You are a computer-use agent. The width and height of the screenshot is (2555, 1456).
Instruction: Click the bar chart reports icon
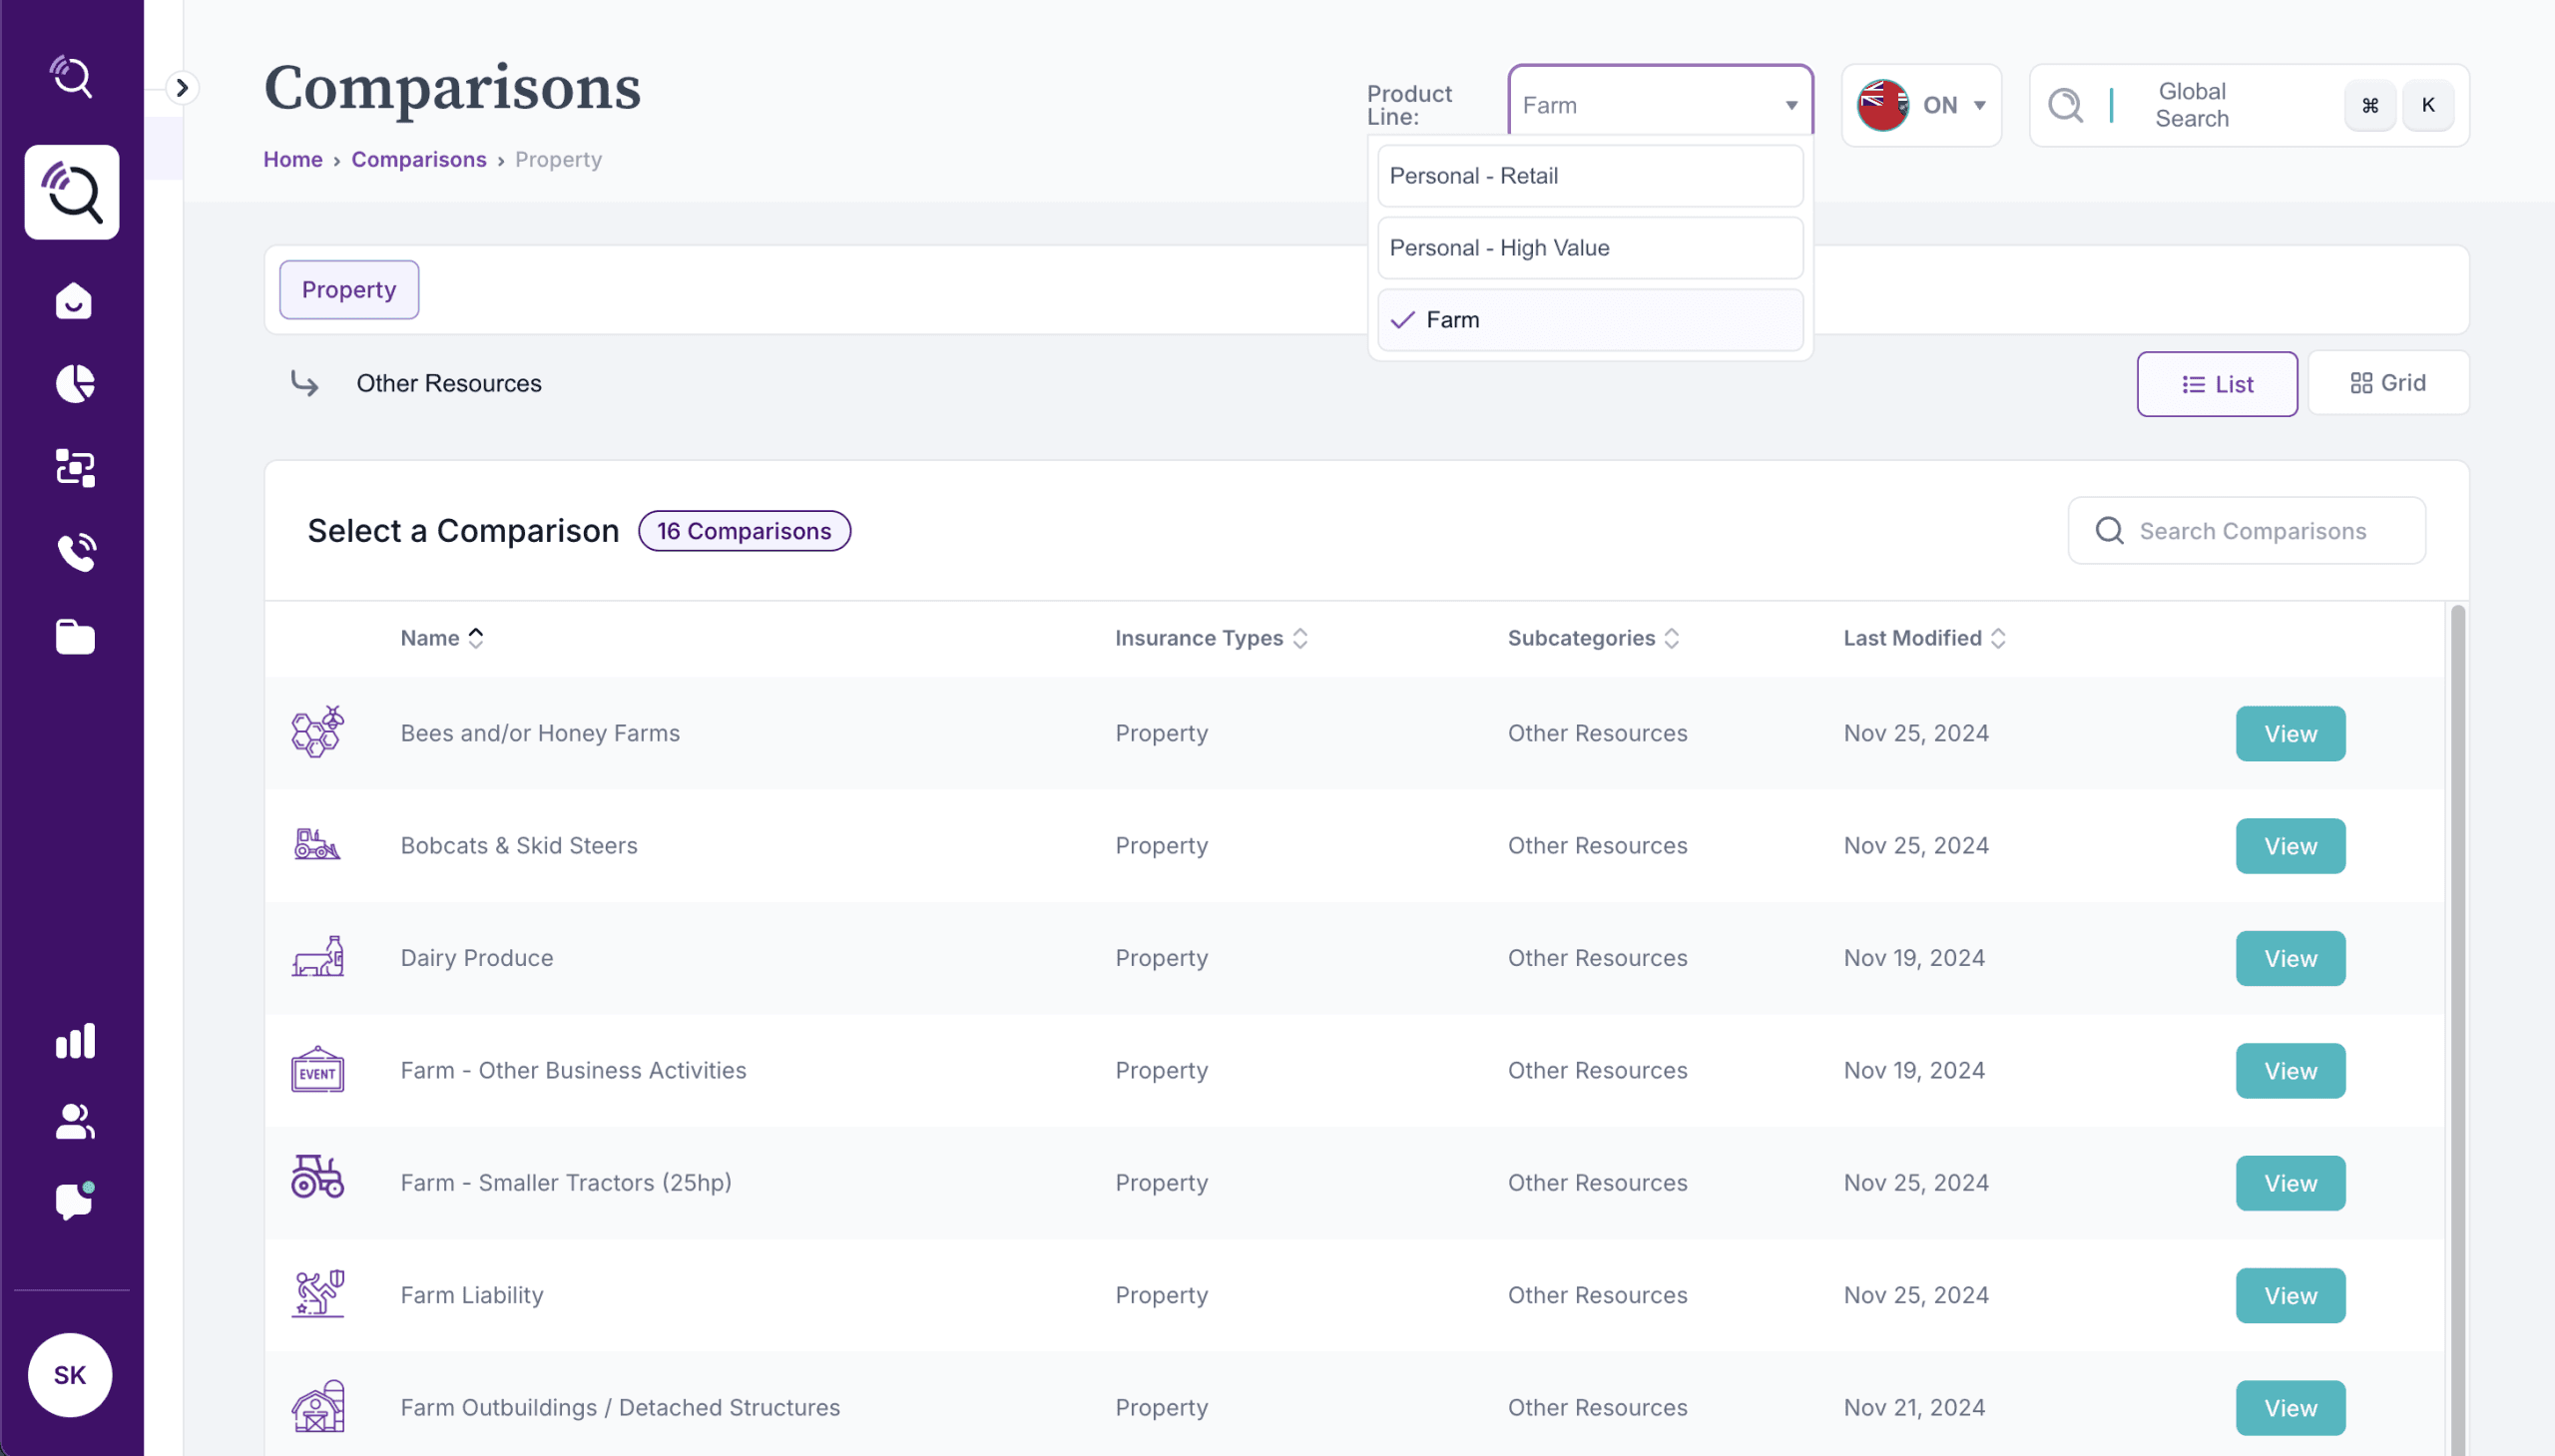[75, 1040]
